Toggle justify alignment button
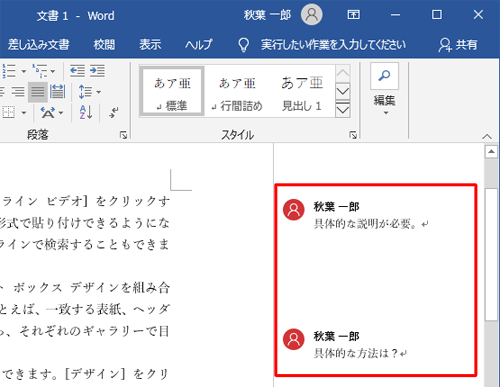This screenshot has height=387, width=500. pos(37,92)
